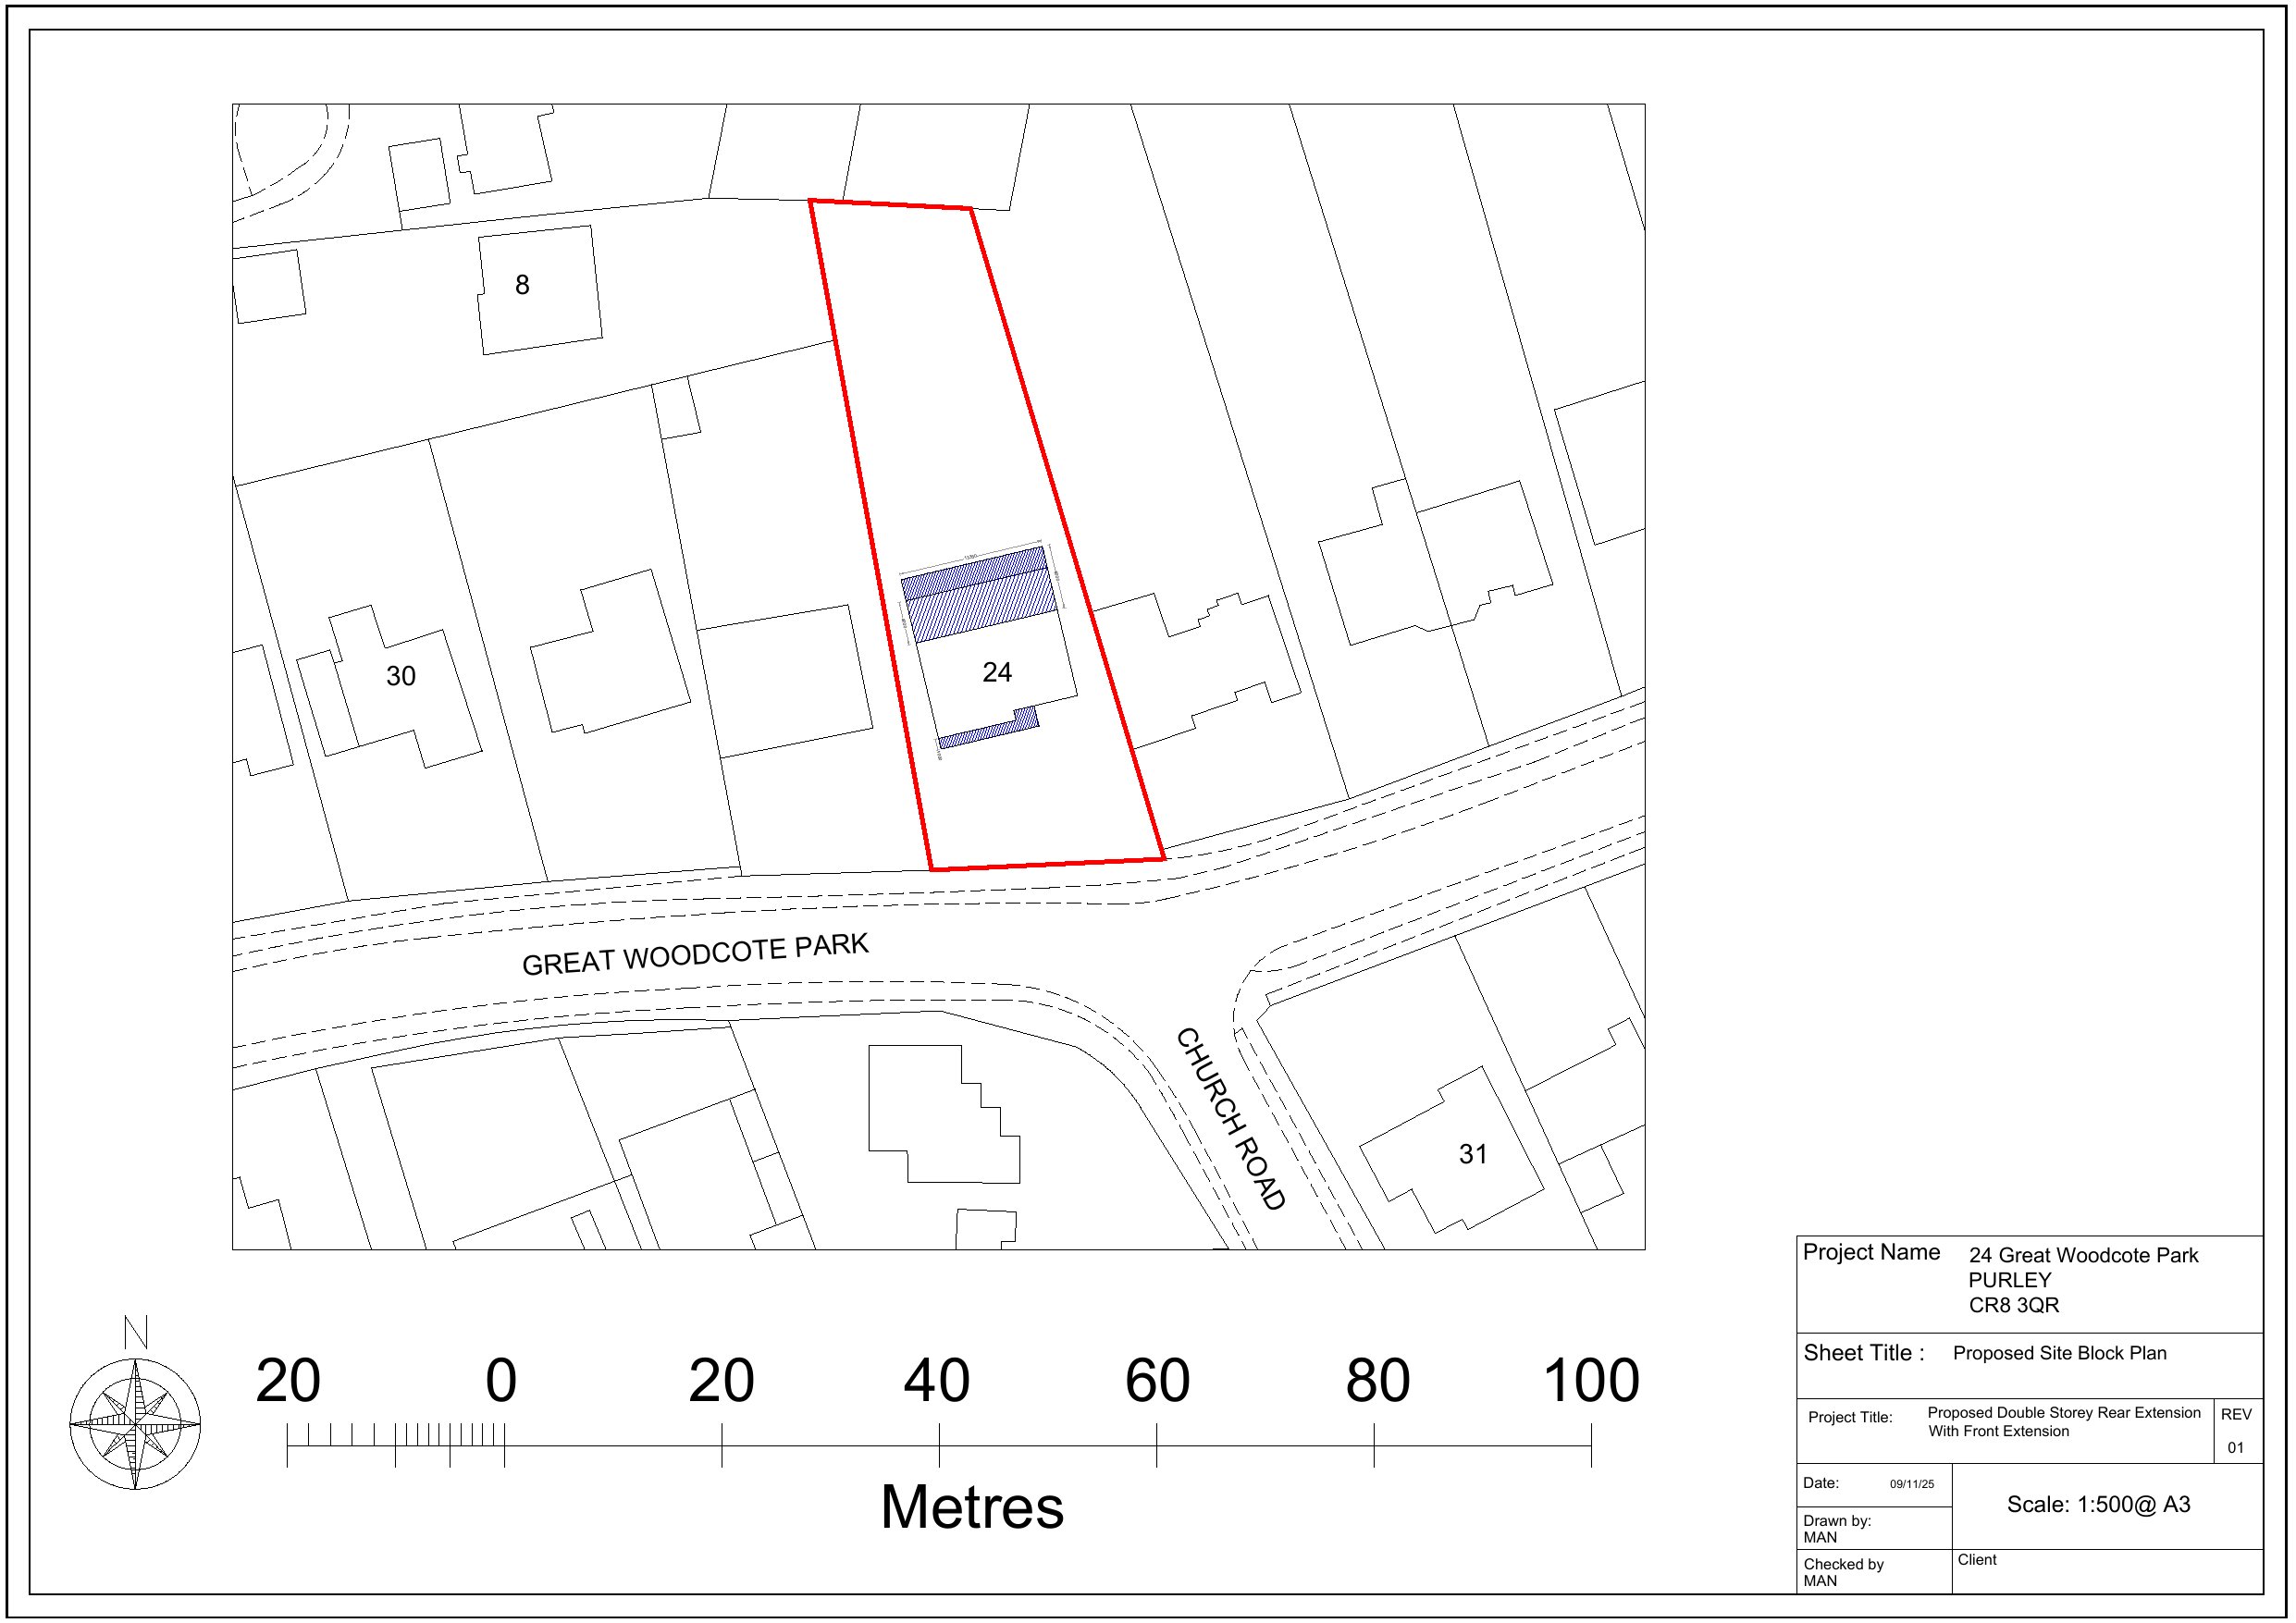Click the Scale: 1:500@ A3 text
Viewport: 2296px width, 1623px height.
(2098, 1504)
